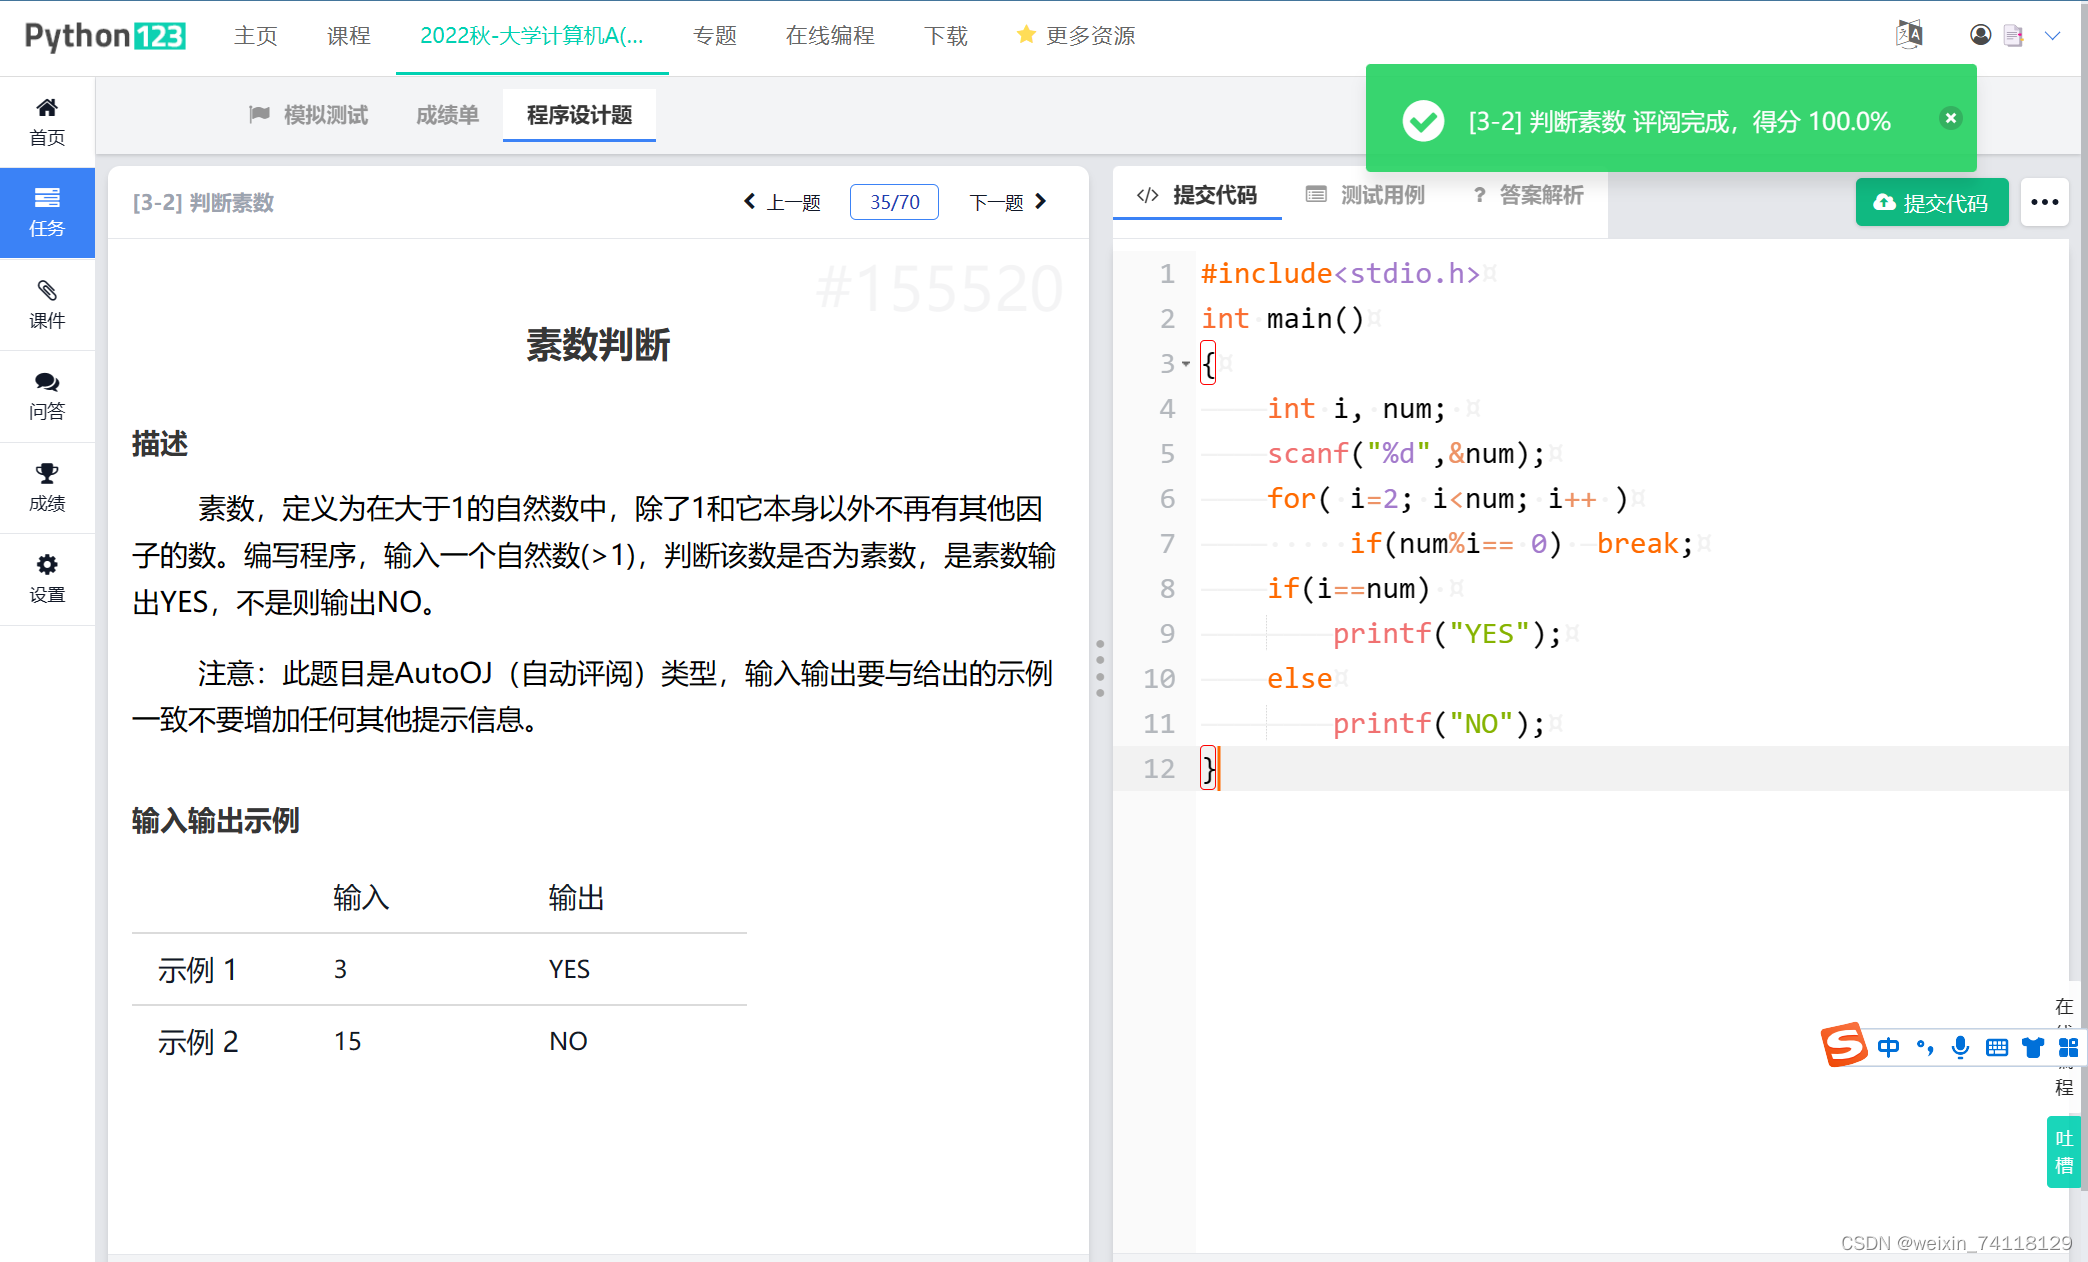Click the translate language icon
The image size is (2088, 1262).
1909,35
